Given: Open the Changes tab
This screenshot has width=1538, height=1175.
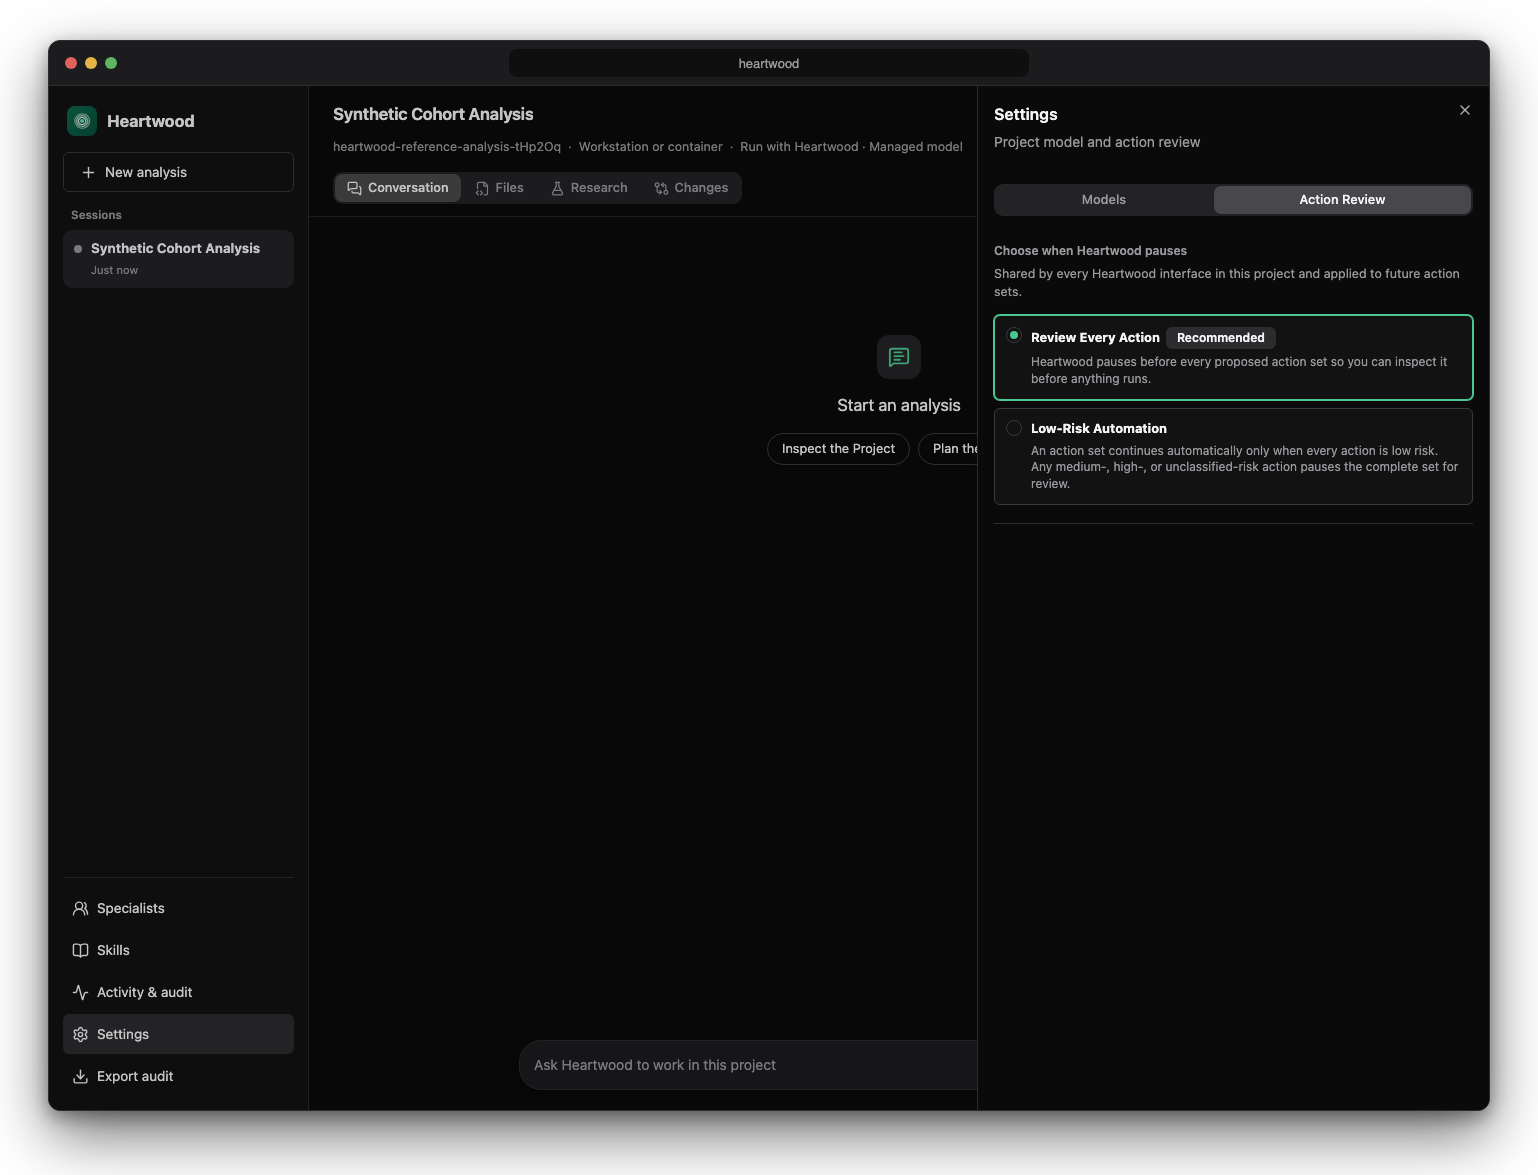Looking at the screenshot, I should click(x=692, y=188).
